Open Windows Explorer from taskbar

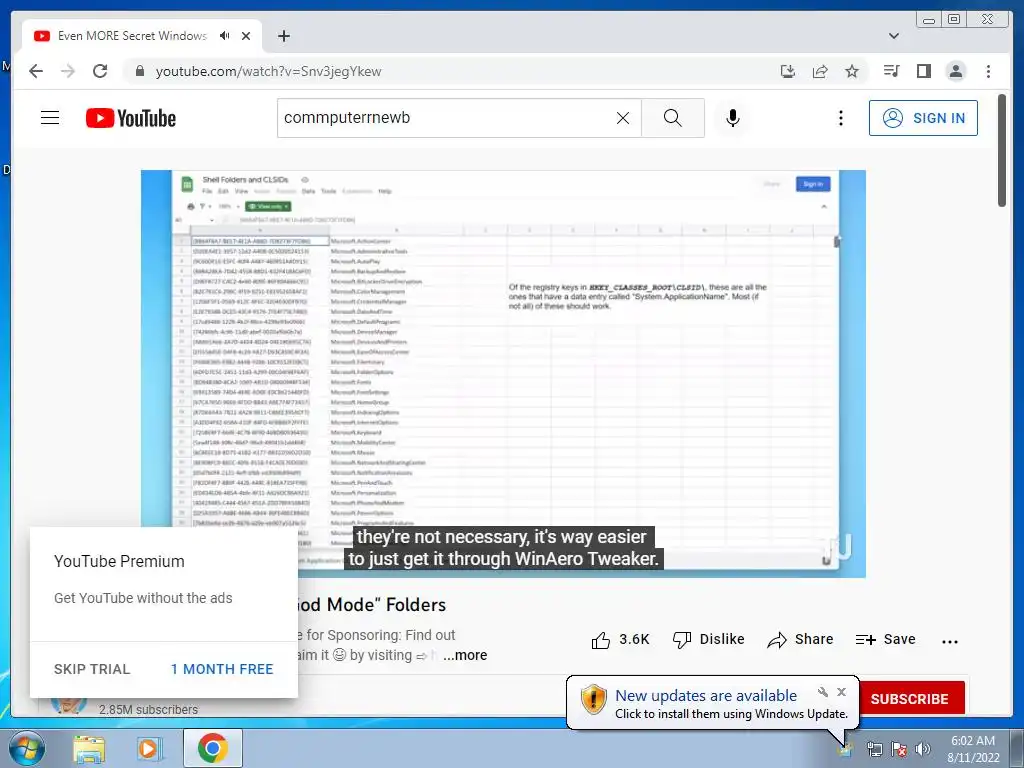pyautogui.click(x=89, y=748)
